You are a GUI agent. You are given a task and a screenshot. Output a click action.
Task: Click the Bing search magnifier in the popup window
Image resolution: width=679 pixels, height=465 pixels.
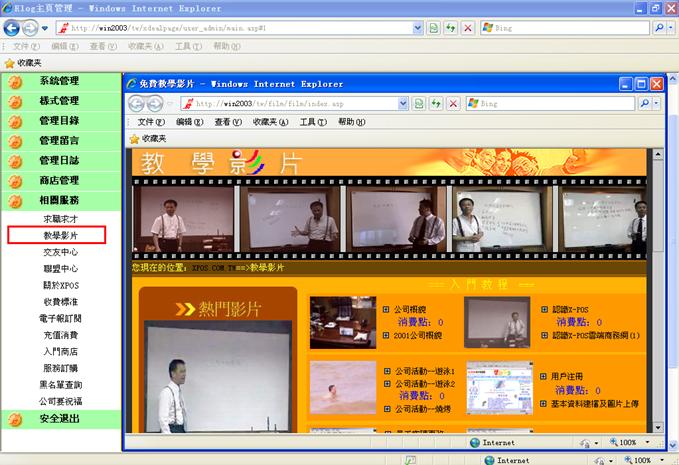pyautogui.click(x=644, y=103)
